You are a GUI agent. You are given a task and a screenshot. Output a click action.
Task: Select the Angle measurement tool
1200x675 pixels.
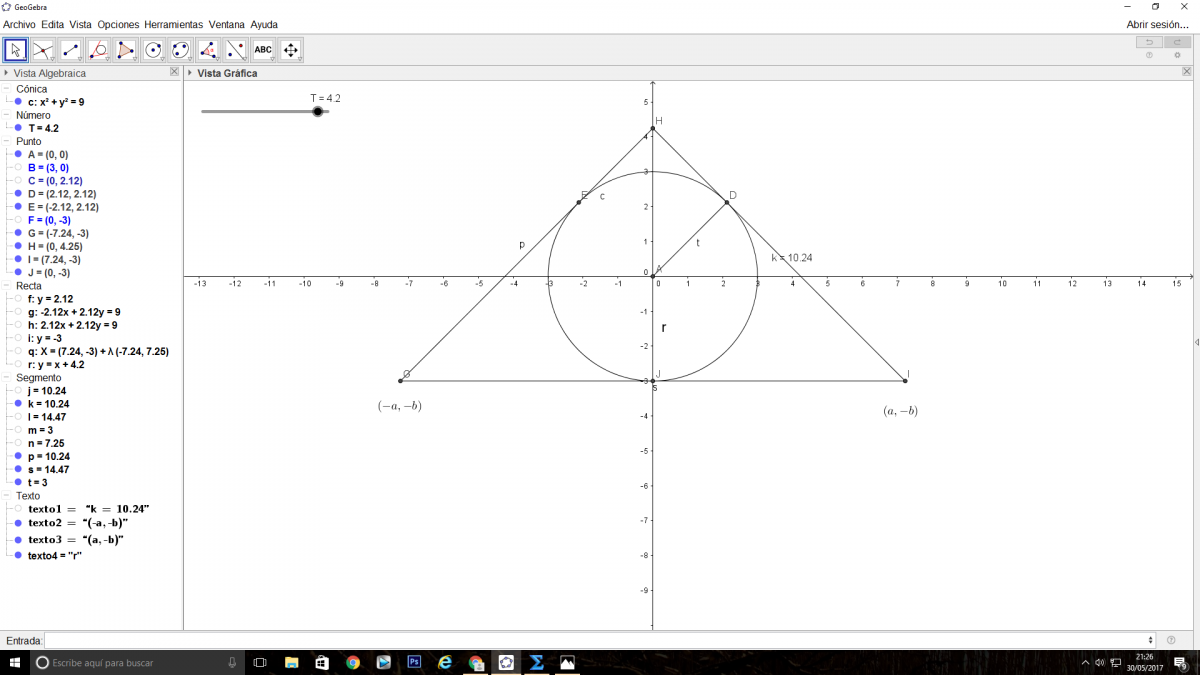point(208,49)
